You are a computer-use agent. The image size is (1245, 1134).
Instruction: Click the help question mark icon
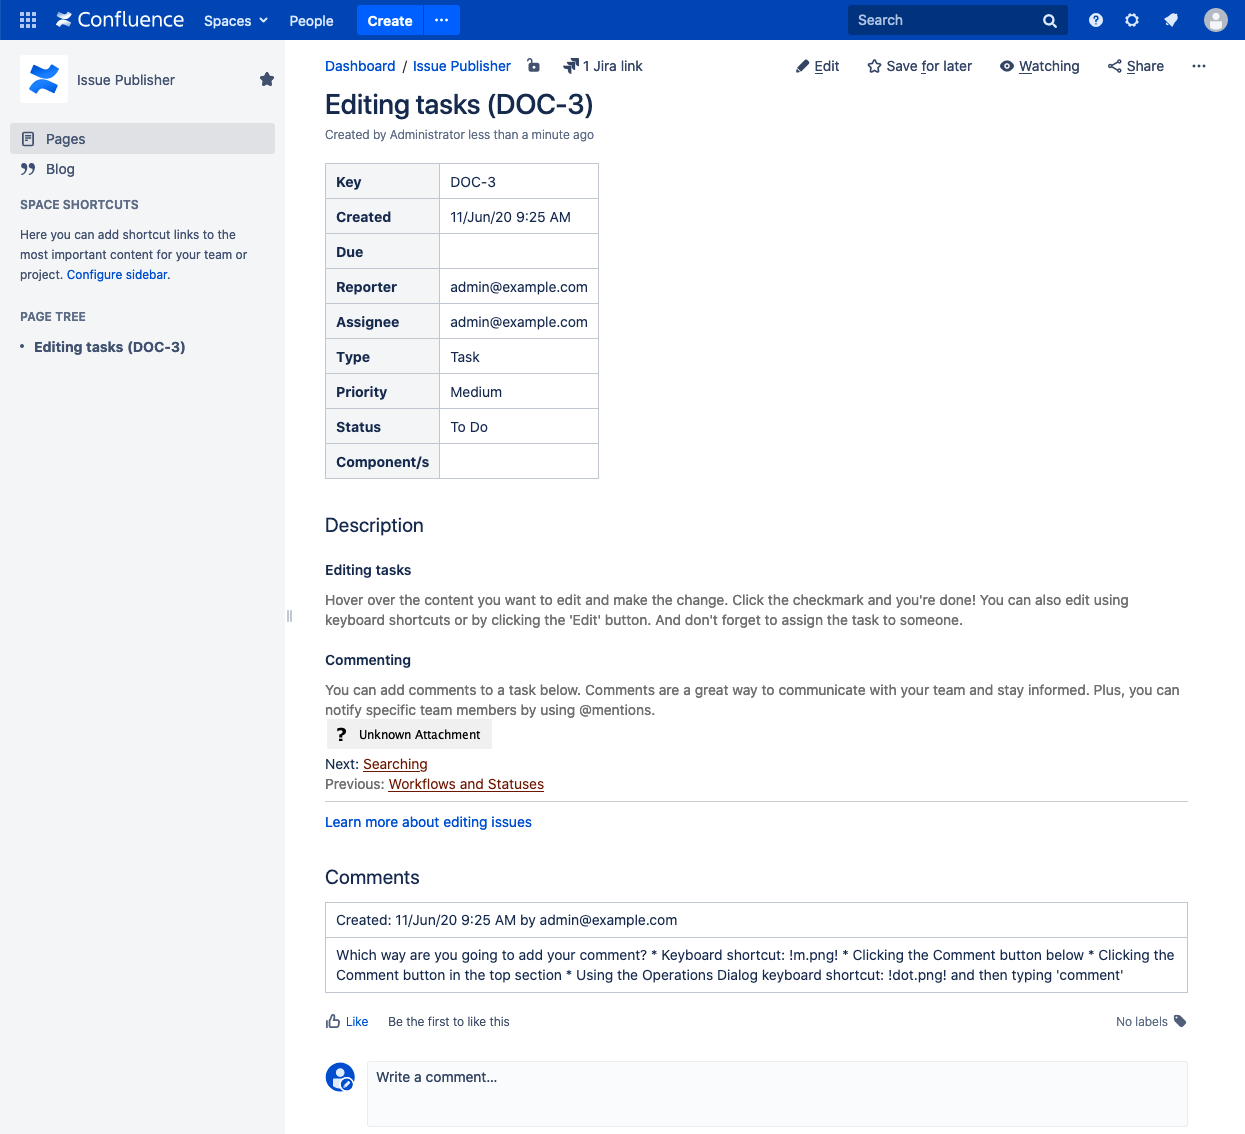coord(1096,20)
